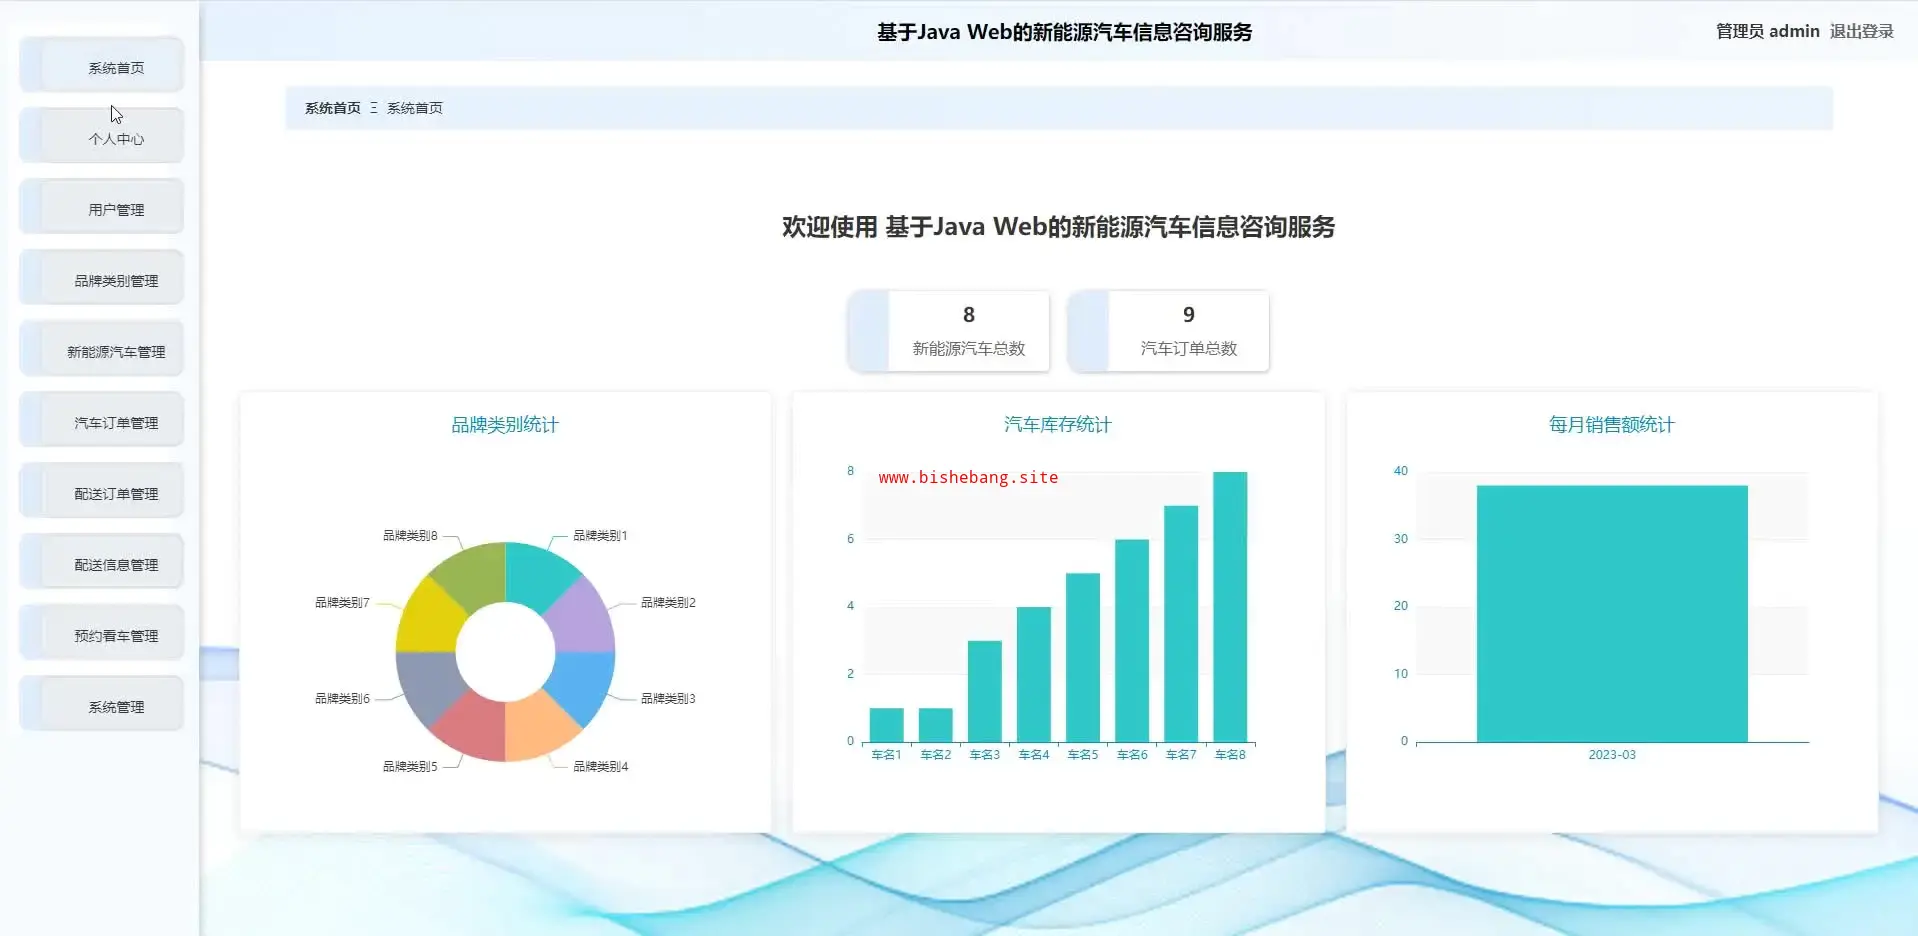1918x936 pixels.
Task: Click the last 系统首页 breadcrumb item
Action: [414, 108]
